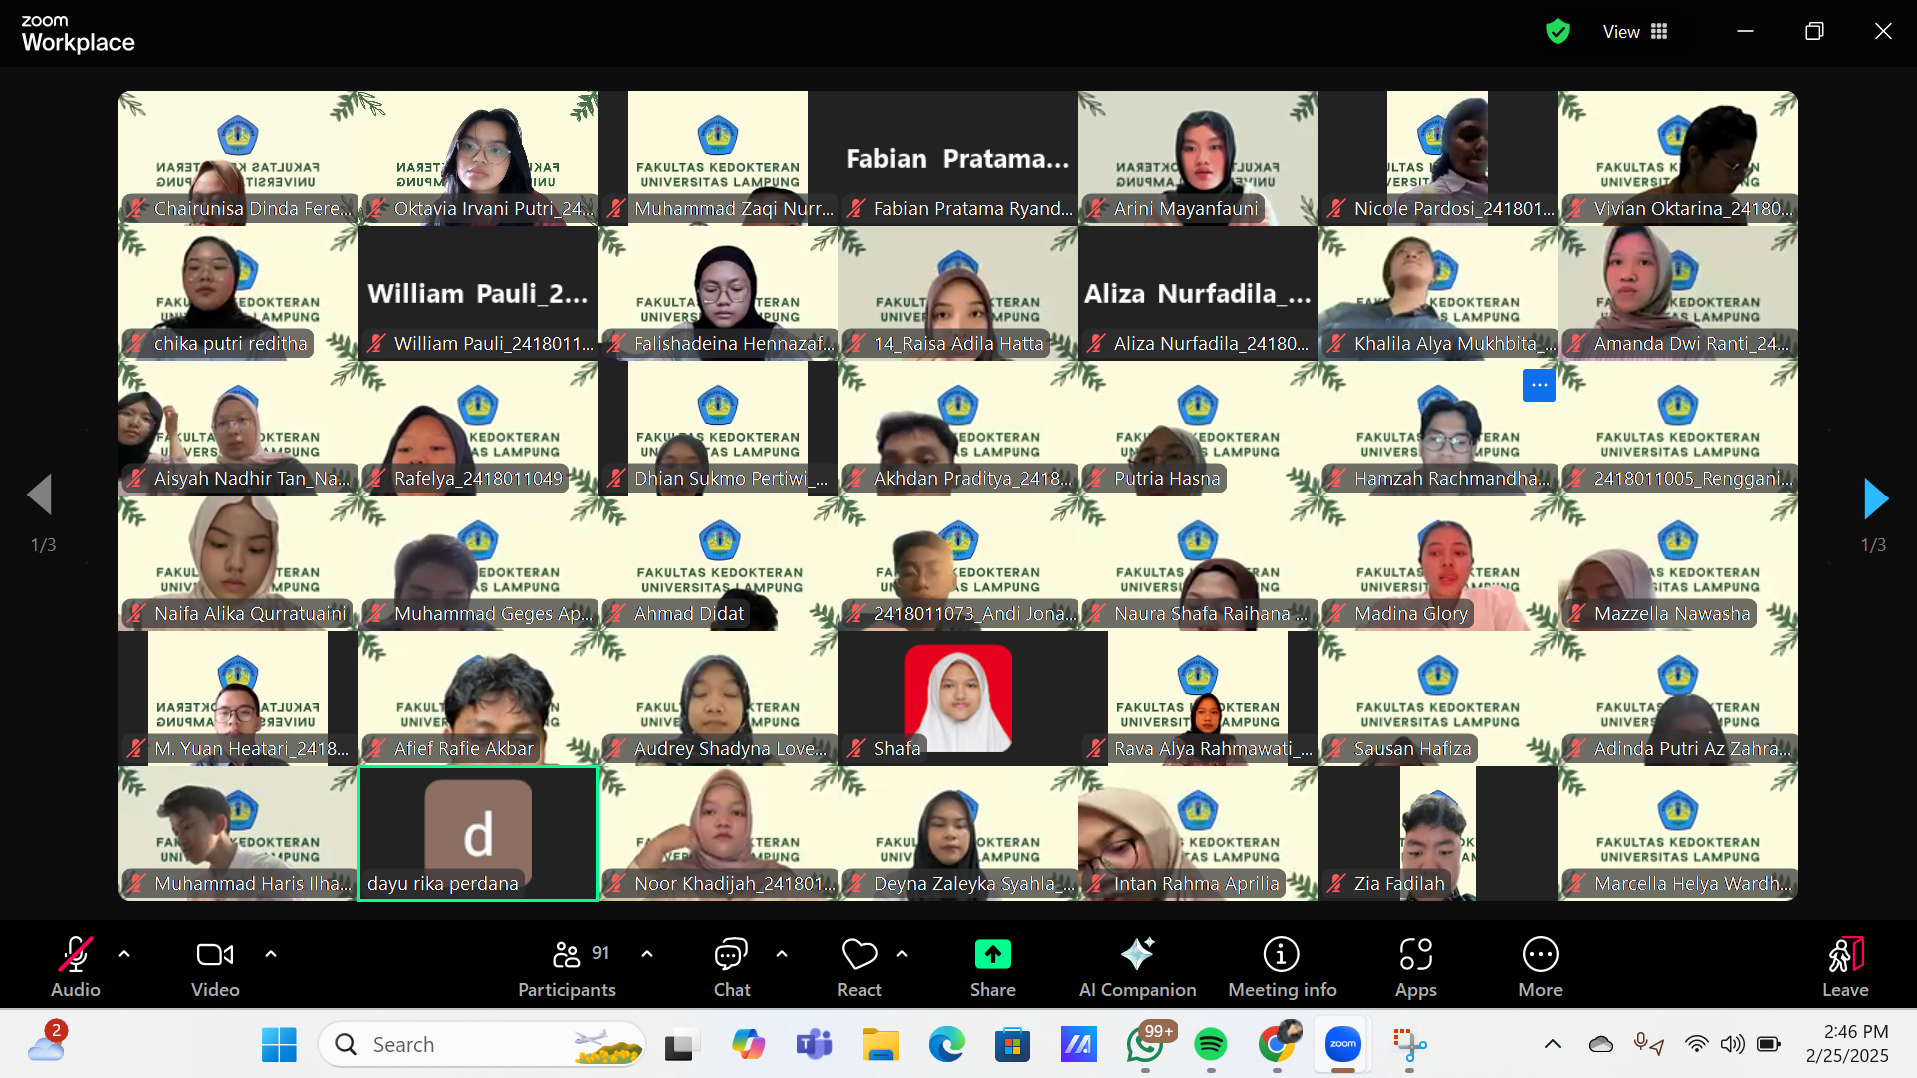Open Snipping Tool from taskbar
This screenshot has width=1917, height=1078.
[x=1409, y=1045]
